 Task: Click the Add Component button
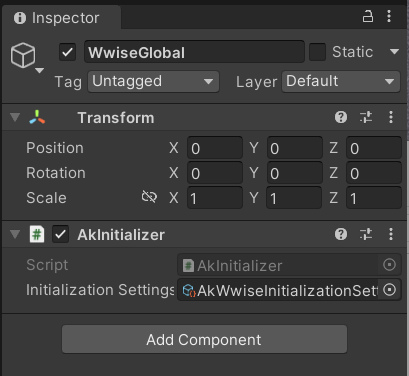tap(204, 339)
